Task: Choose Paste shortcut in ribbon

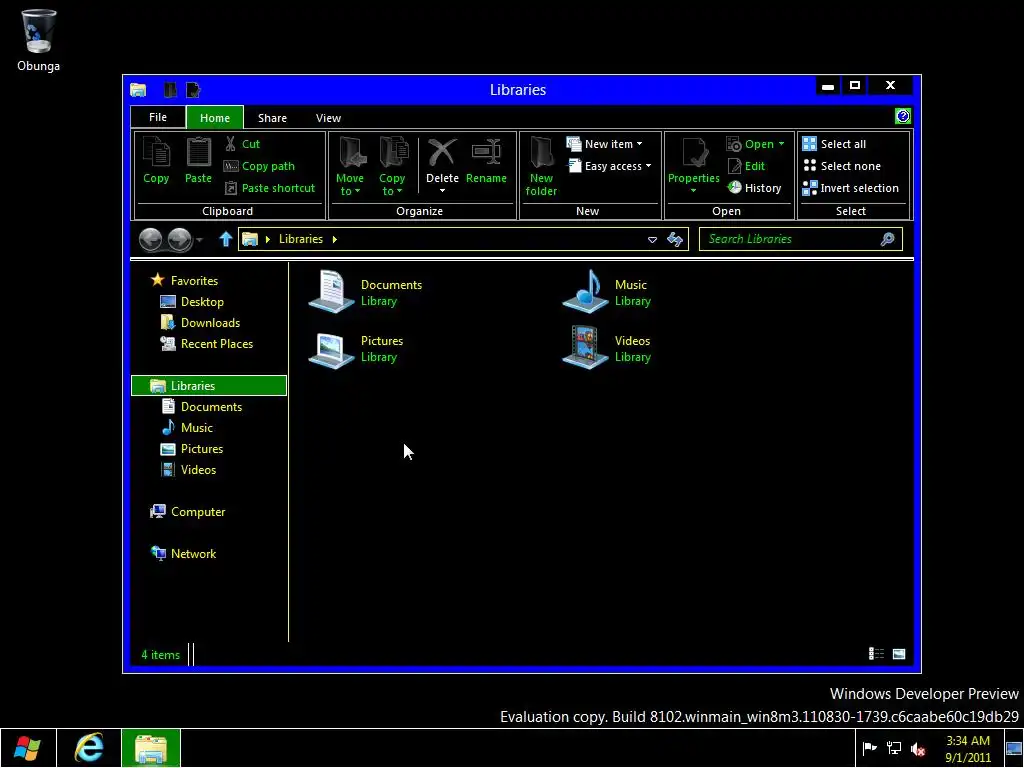Action: [270, 188]
